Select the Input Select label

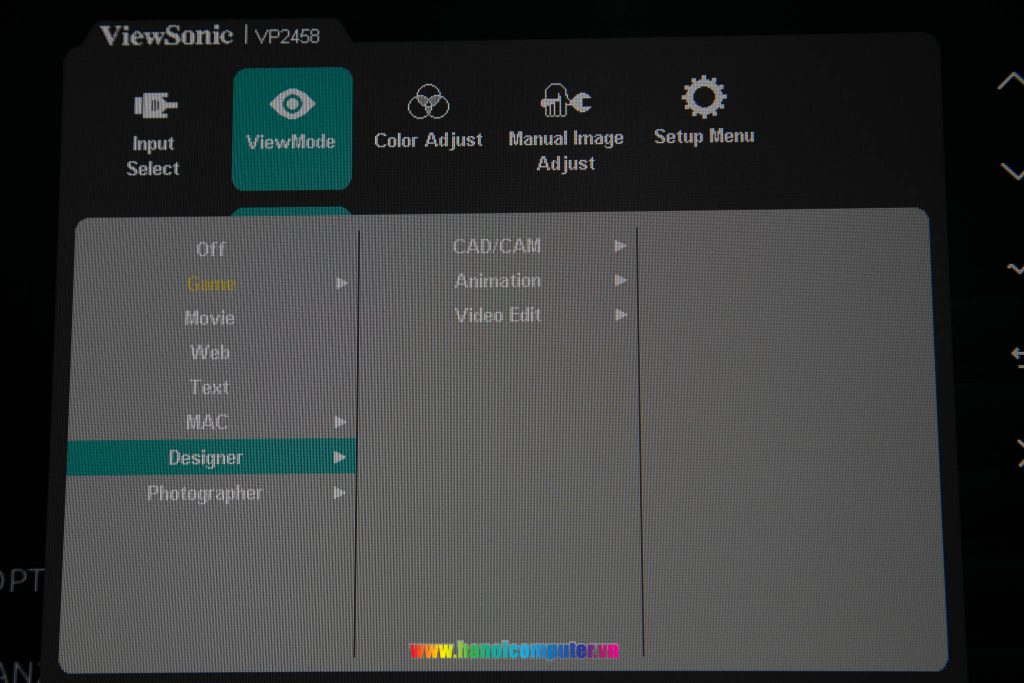tap(153, 156)
